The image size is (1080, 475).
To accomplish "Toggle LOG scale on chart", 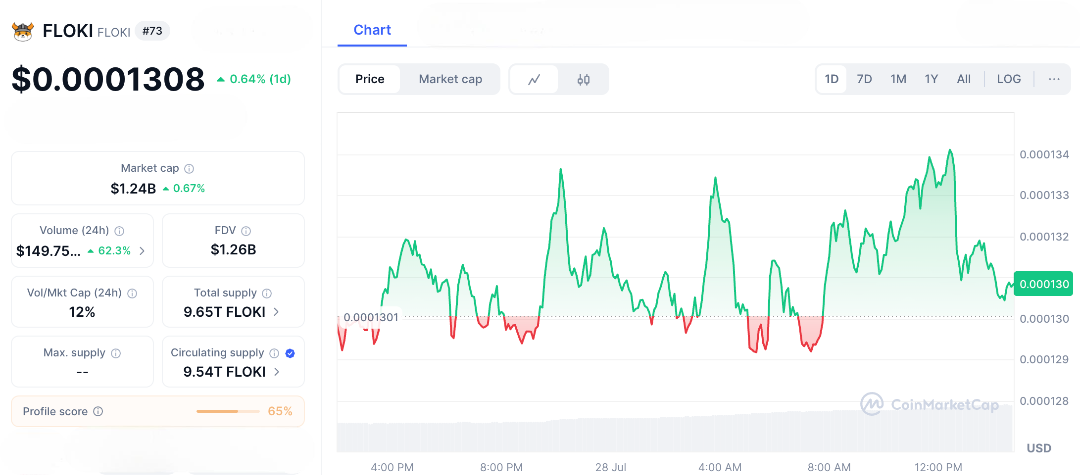I will point(1009,79).
